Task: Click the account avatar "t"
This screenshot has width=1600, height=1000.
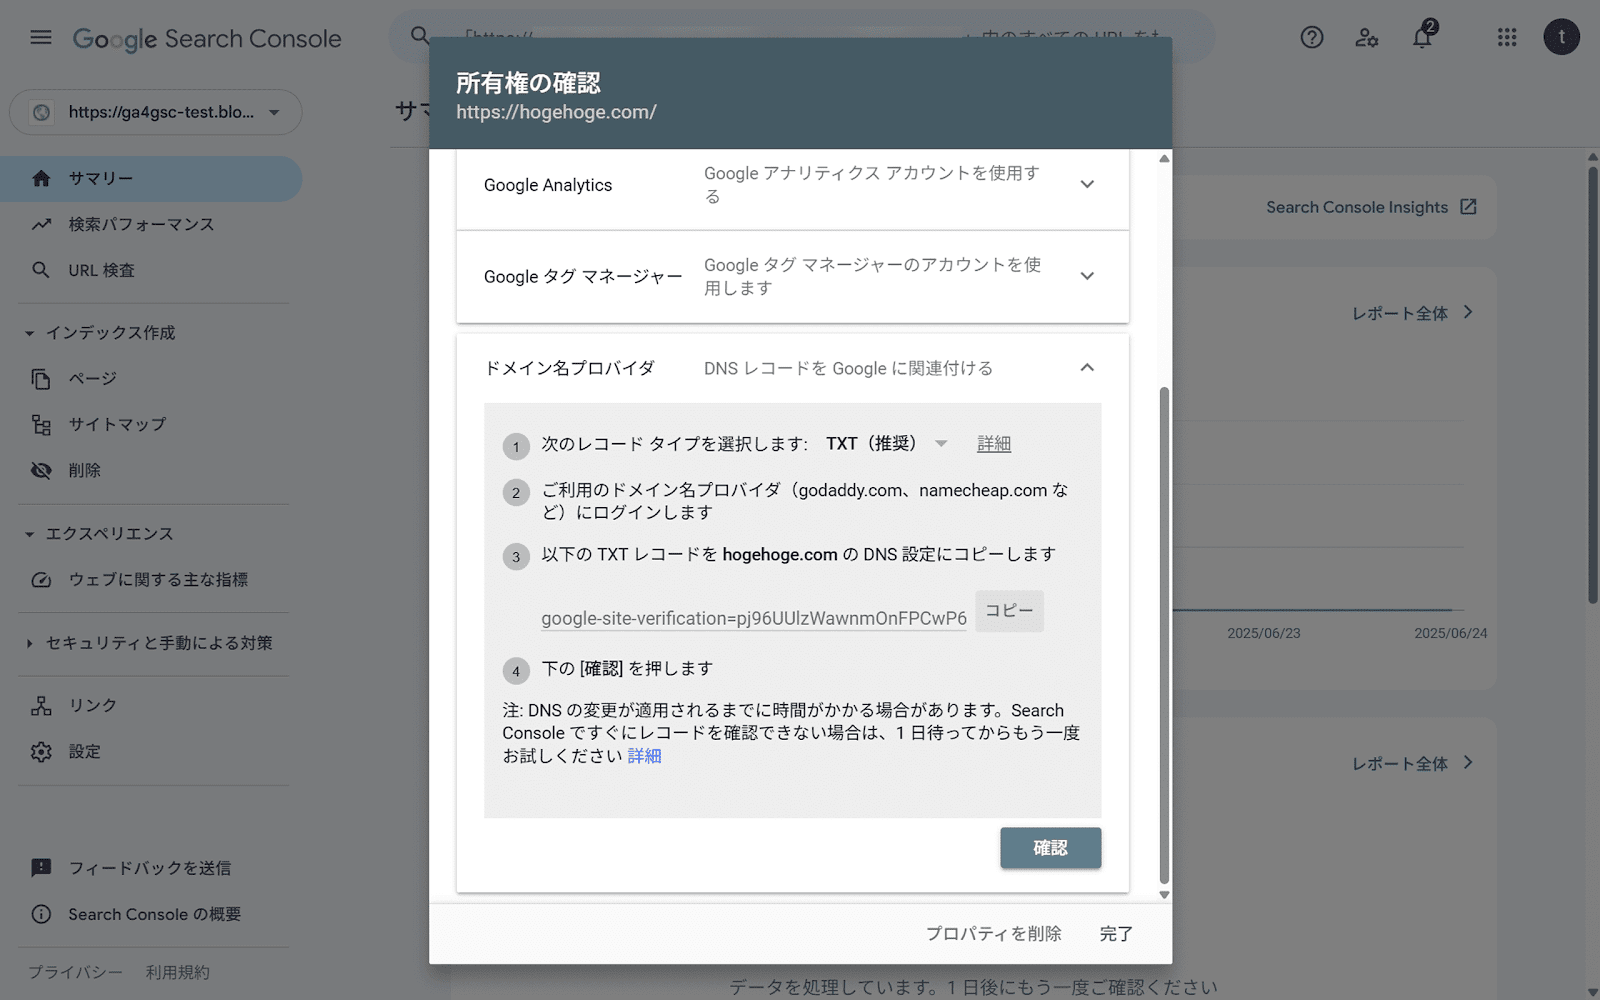Action: [x=1561, y=37]
